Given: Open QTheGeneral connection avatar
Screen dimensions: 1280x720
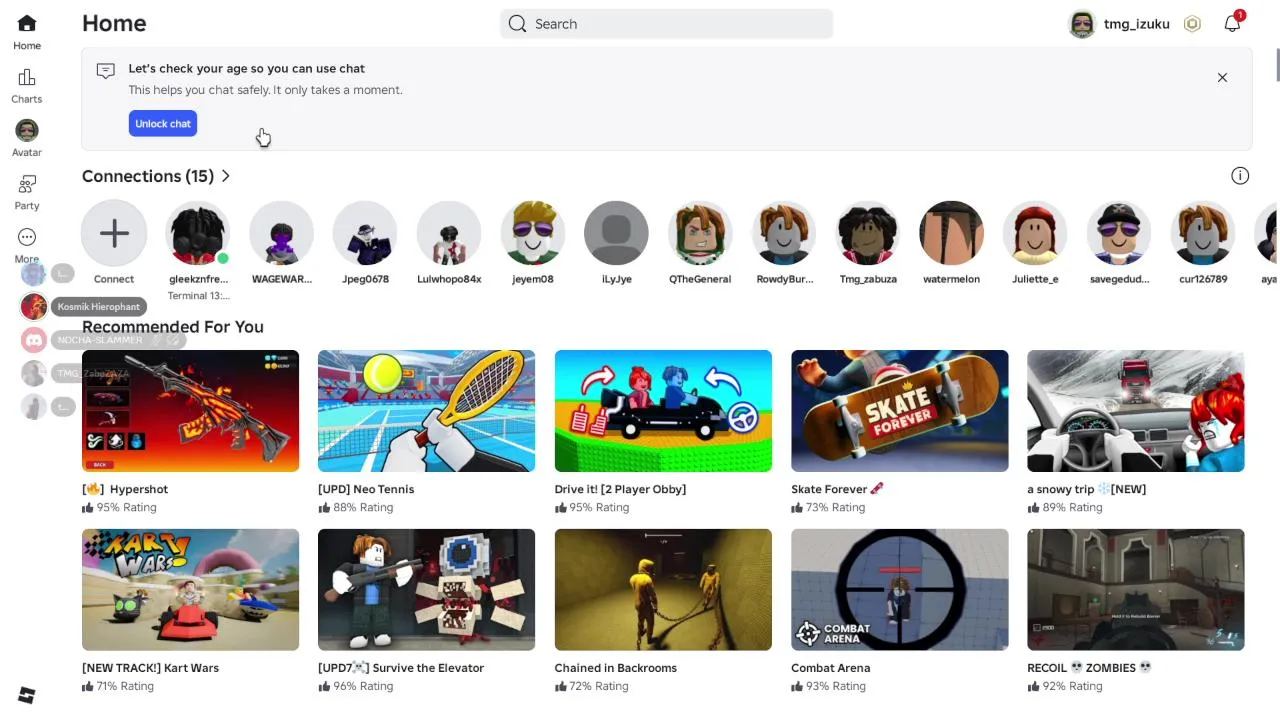Looking at the screenshot, I should 700,233.
